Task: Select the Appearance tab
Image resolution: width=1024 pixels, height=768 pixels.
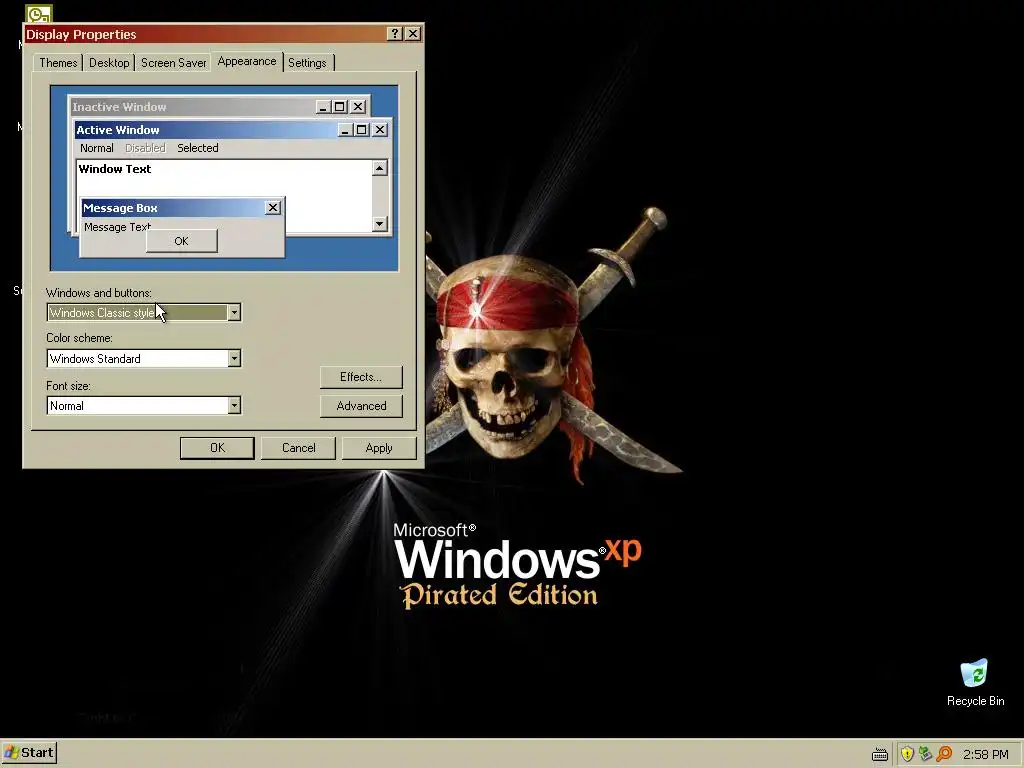Action: (x=247, y=61)
